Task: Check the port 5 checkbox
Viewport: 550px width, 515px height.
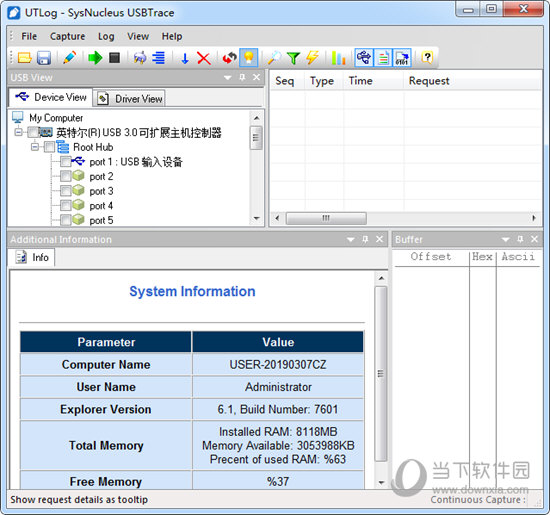Action: (66, 220)
